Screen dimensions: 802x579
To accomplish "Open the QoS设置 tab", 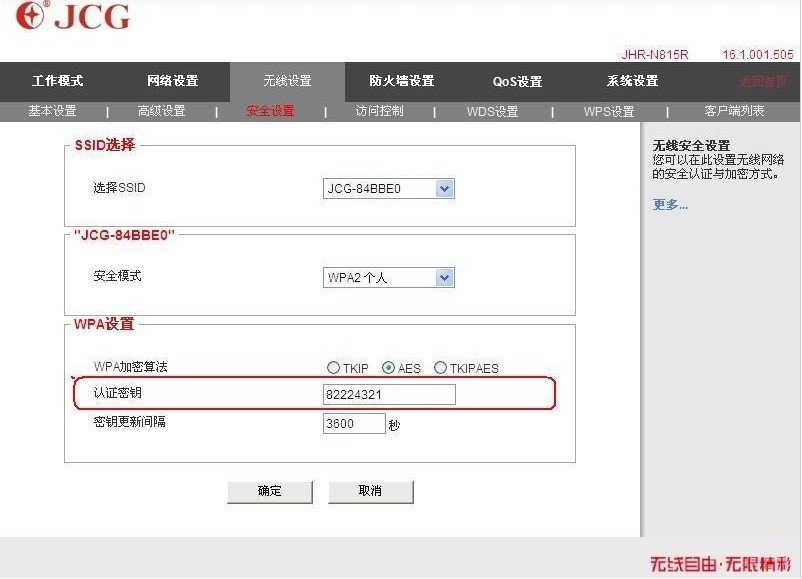I will coord(515,81).
